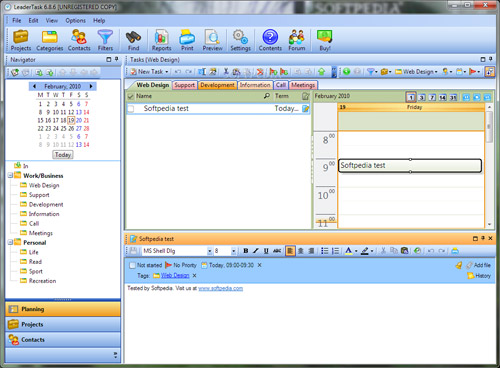This screenshot has width=500, height=368.
Task: Toggle the check-all box beside Name header
Action: [x=131, y=96]
